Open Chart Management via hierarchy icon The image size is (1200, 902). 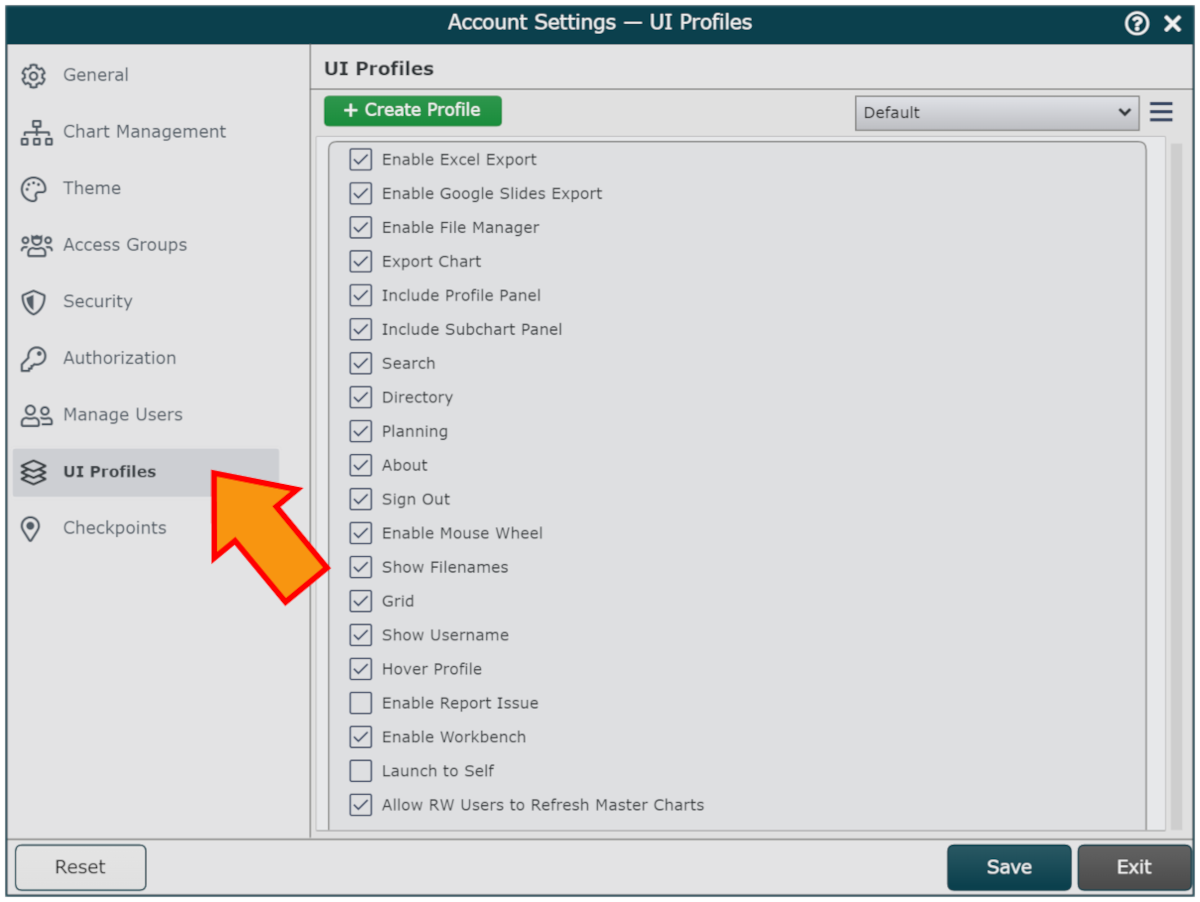(x=36, y=132)
